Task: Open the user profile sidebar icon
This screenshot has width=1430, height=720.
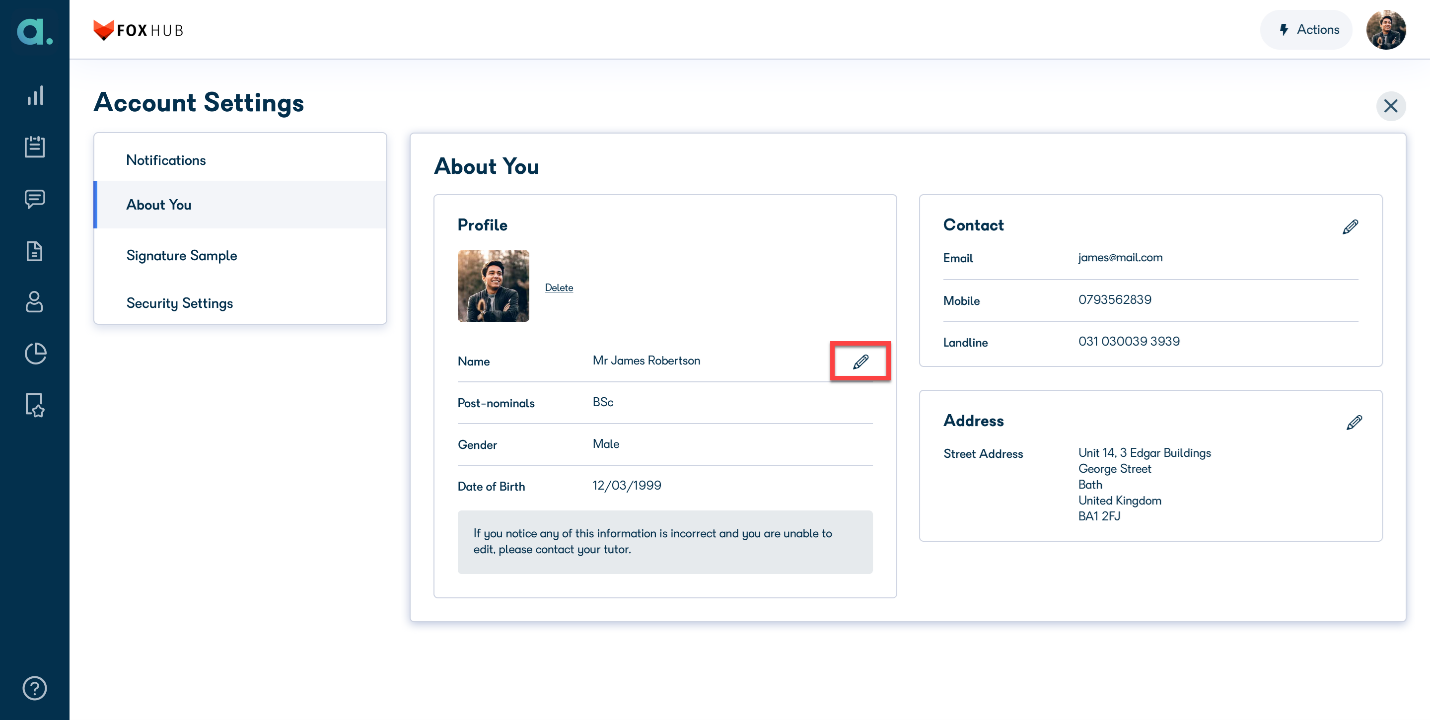Action: click(x=35, y=301)
